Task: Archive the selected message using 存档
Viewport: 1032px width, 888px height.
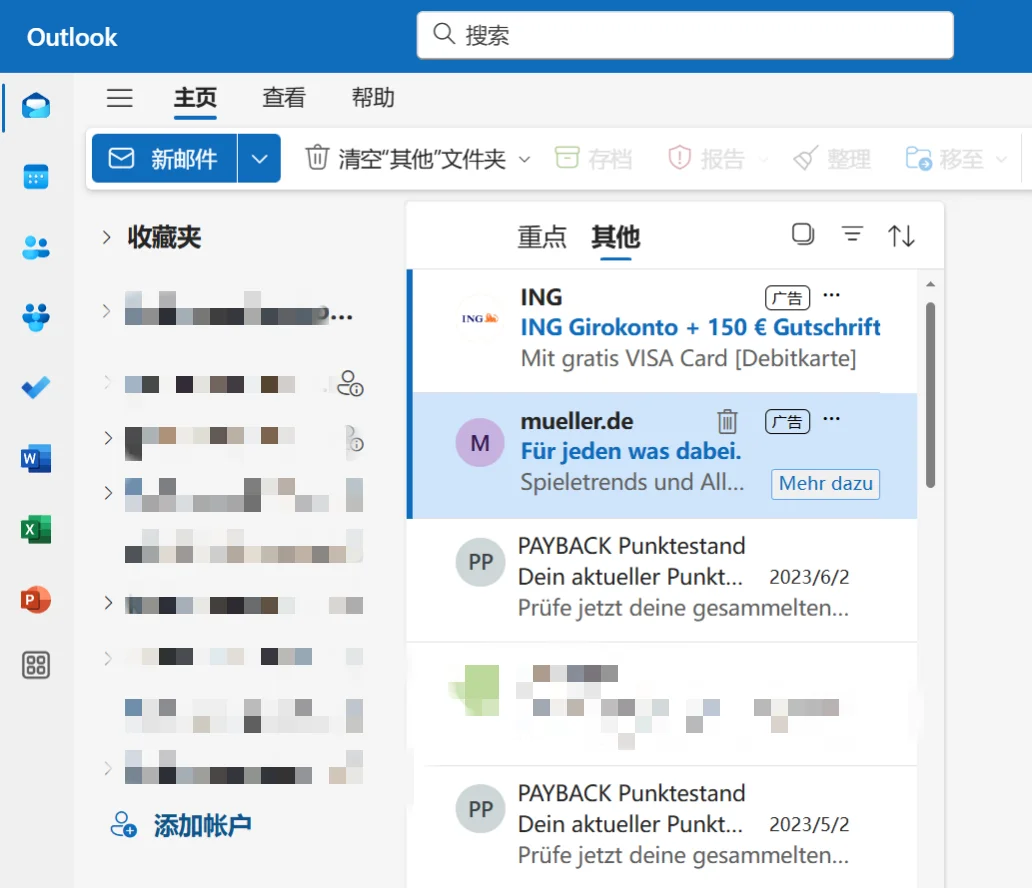Action: pyautogui.click(x=594, y=158)
